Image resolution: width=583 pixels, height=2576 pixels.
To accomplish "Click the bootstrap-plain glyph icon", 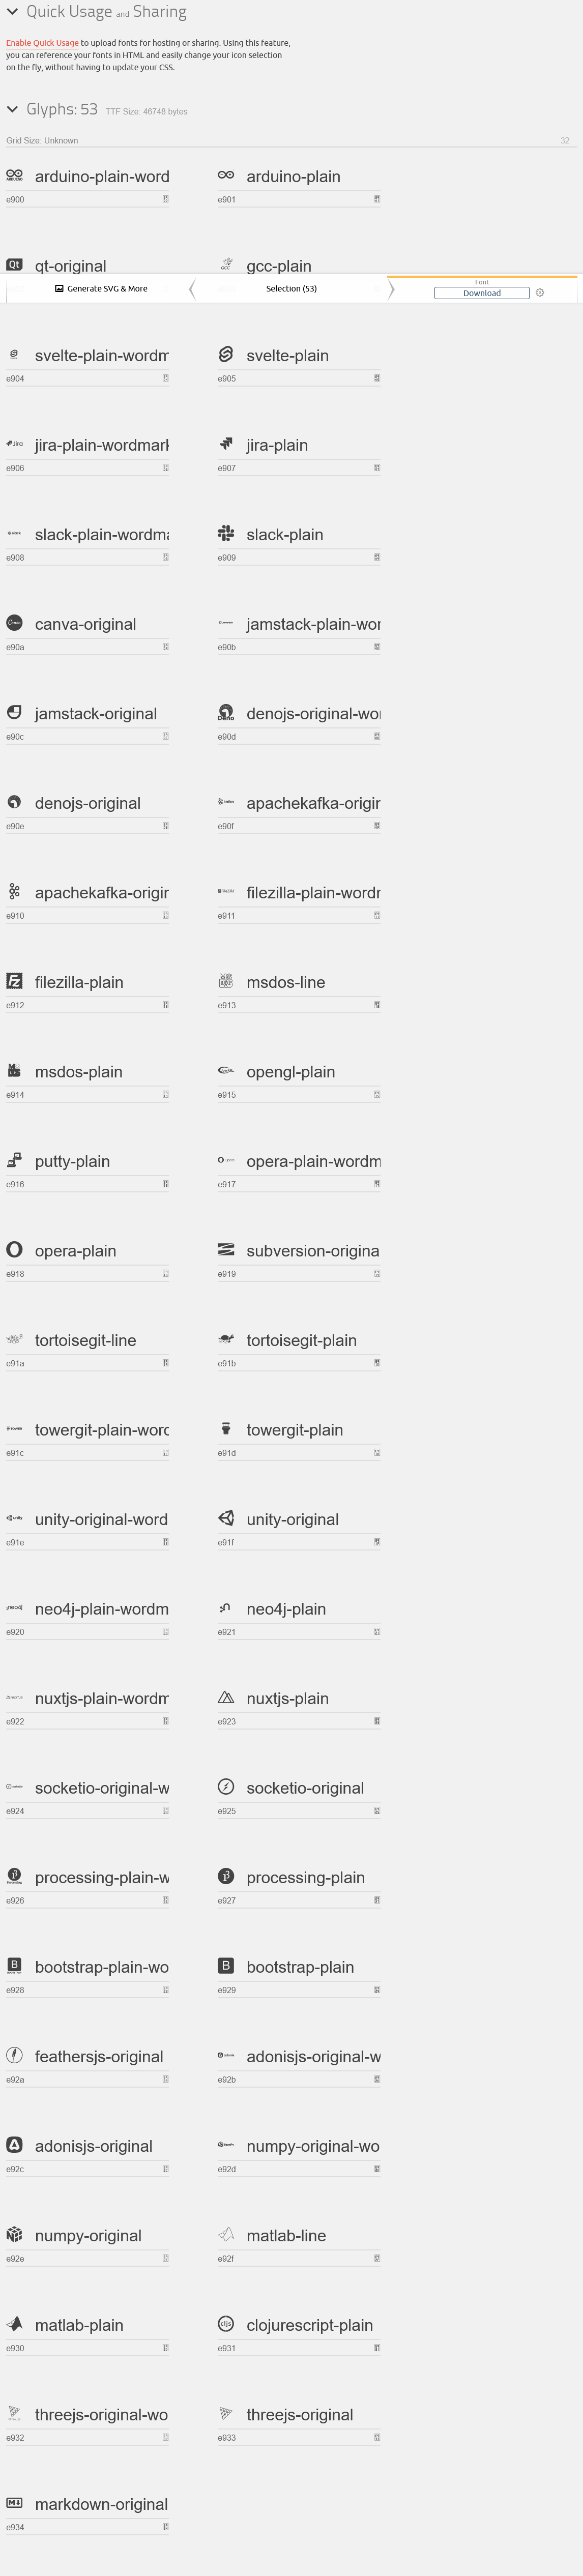I will (x=226, y=1965).
